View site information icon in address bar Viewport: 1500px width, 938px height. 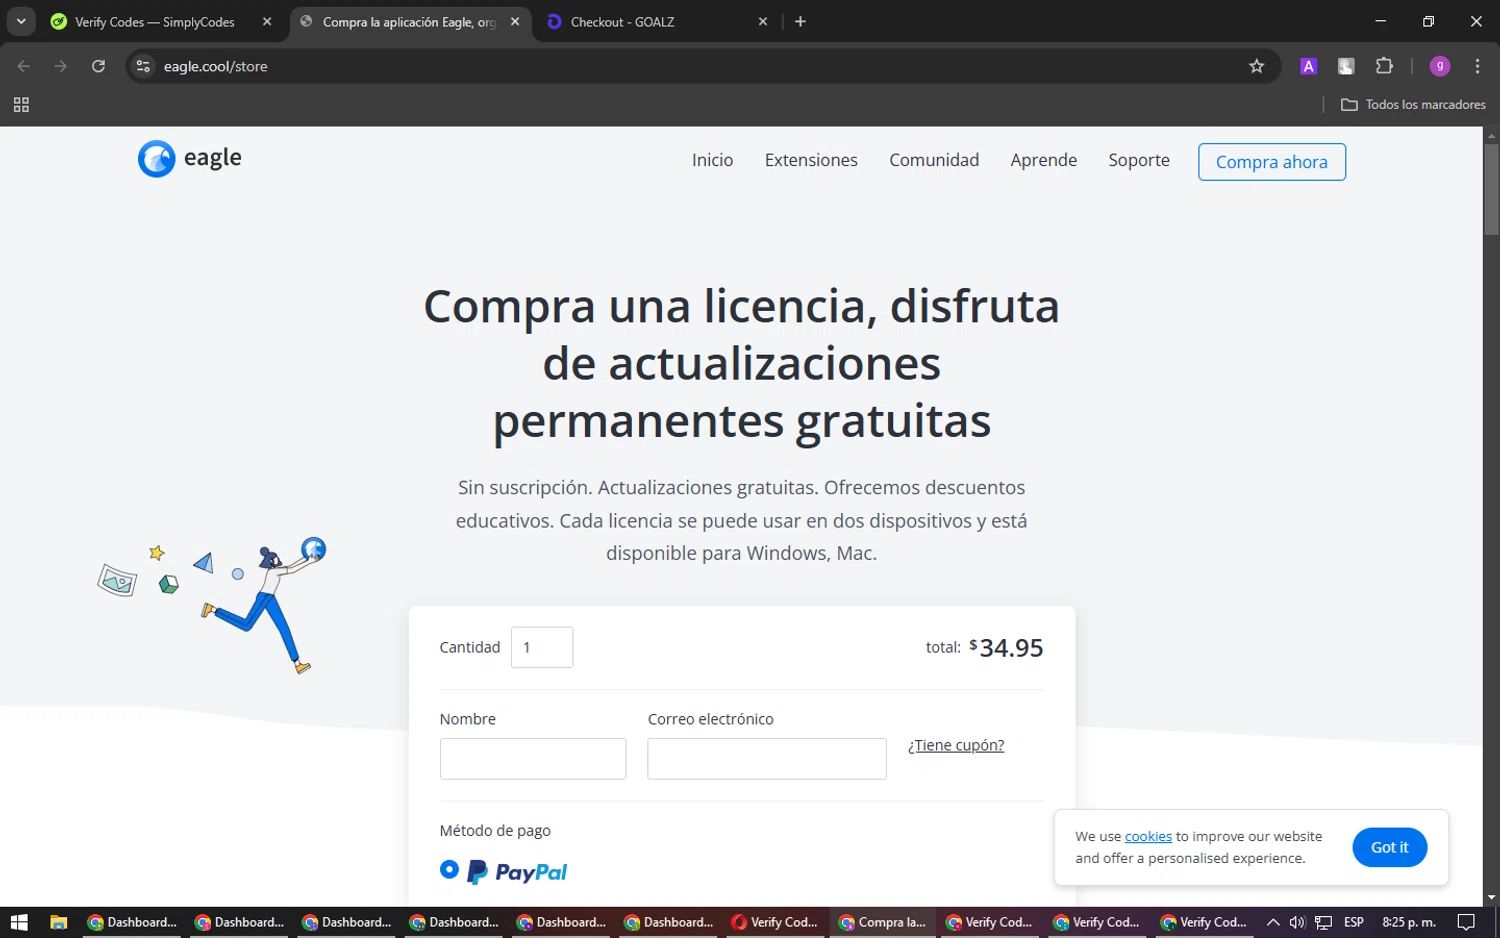[143, 66]
